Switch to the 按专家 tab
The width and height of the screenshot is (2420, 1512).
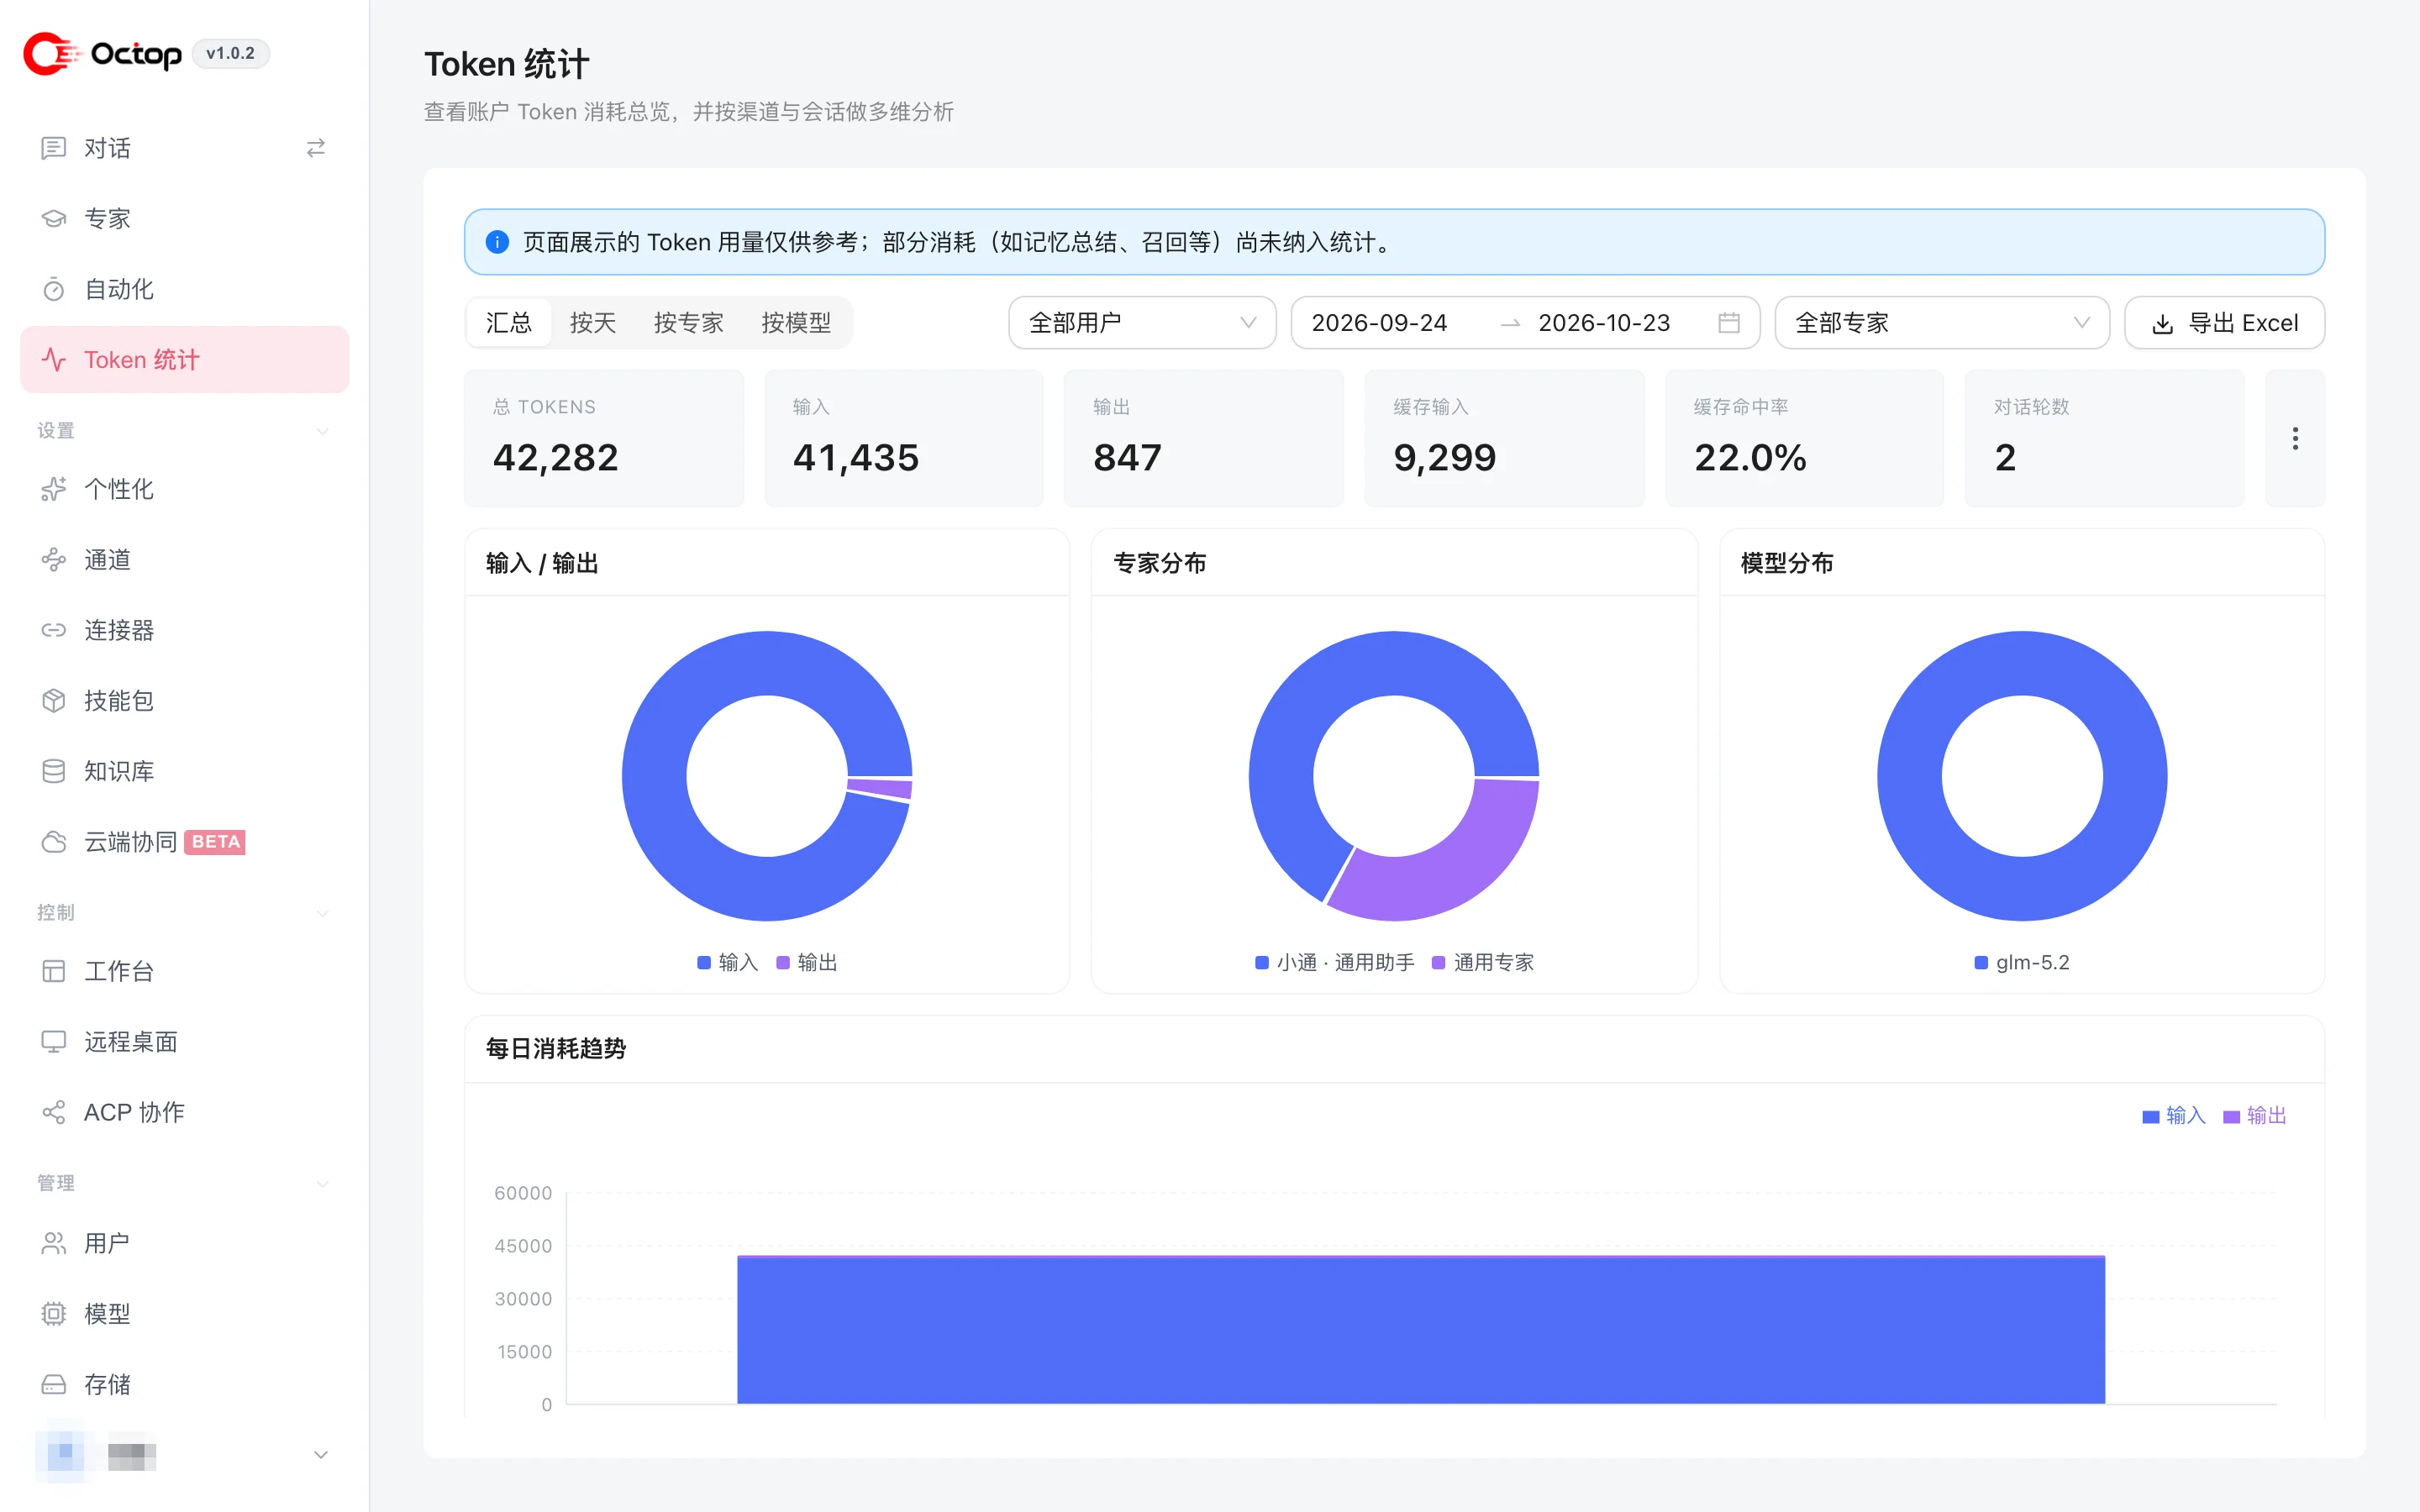point(689,323)
